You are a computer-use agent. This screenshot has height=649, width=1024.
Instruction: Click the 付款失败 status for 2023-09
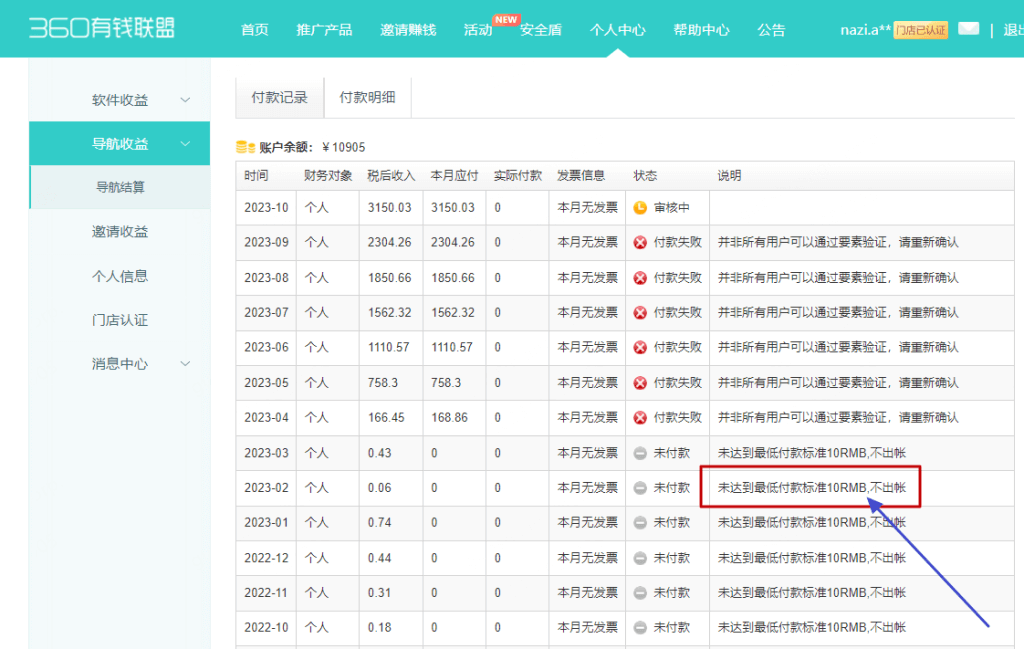pos(678,242)
